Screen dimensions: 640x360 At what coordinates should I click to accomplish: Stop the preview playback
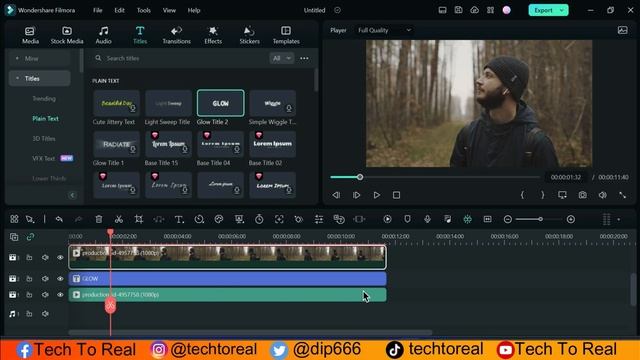[x=396, y=195]
